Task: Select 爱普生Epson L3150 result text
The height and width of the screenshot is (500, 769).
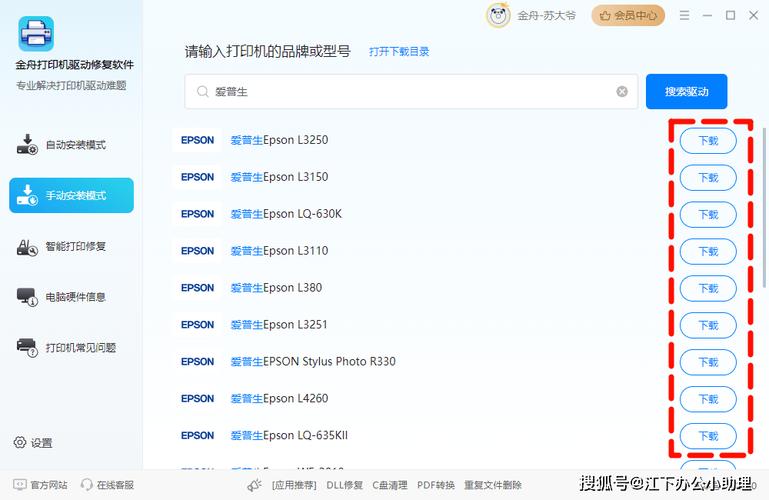Action: (x=279, y=177)
